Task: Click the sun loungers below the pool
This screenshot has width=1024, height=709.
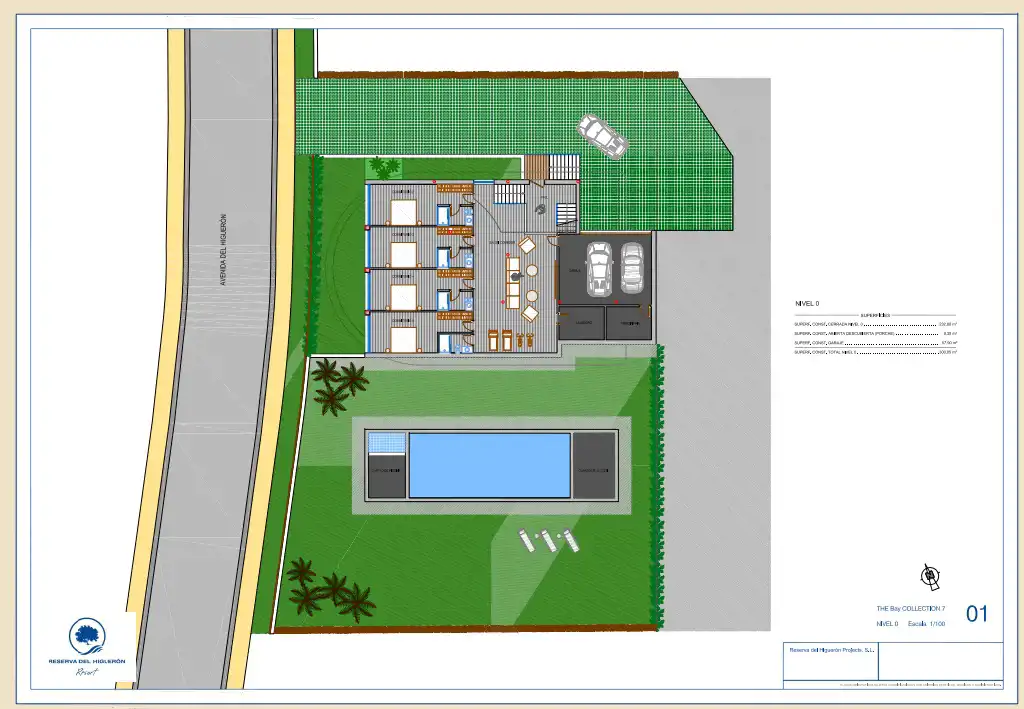Action: tap(546, 540)
